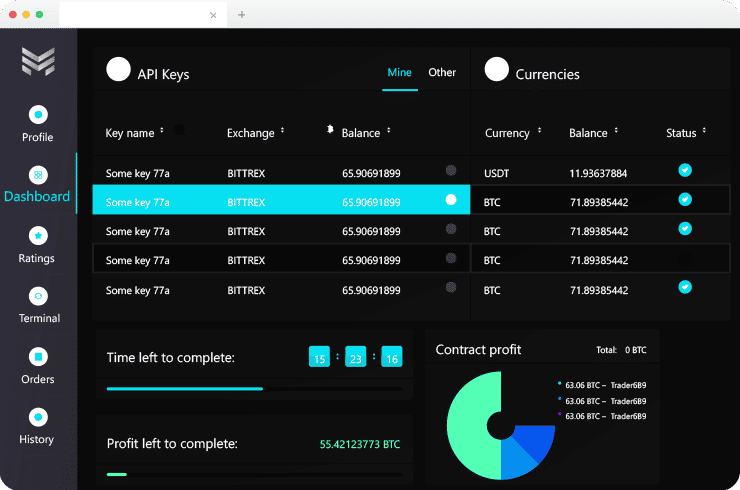Viewport: 740px width, 490px height.
Task: Go to Orders sidebar icon
Action: (x=38, y=357)
